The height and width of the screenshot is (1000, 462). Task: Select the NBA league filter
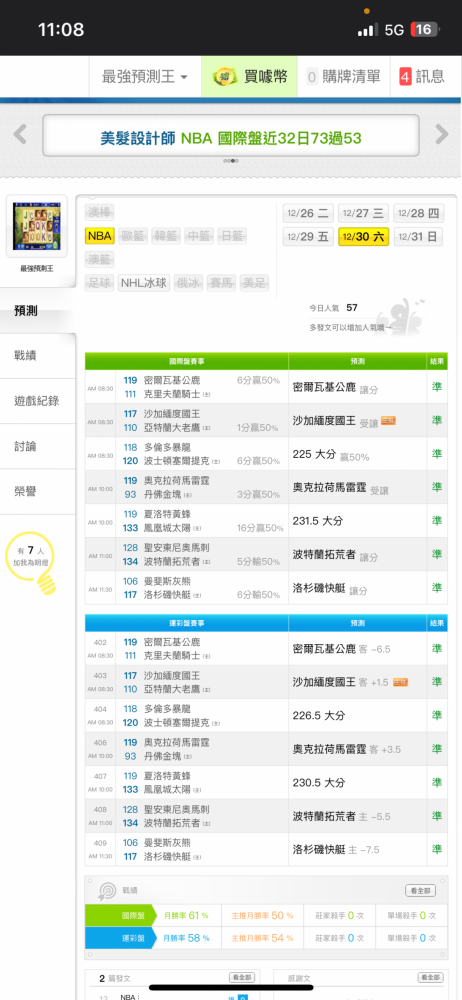(x=100, y=236)
